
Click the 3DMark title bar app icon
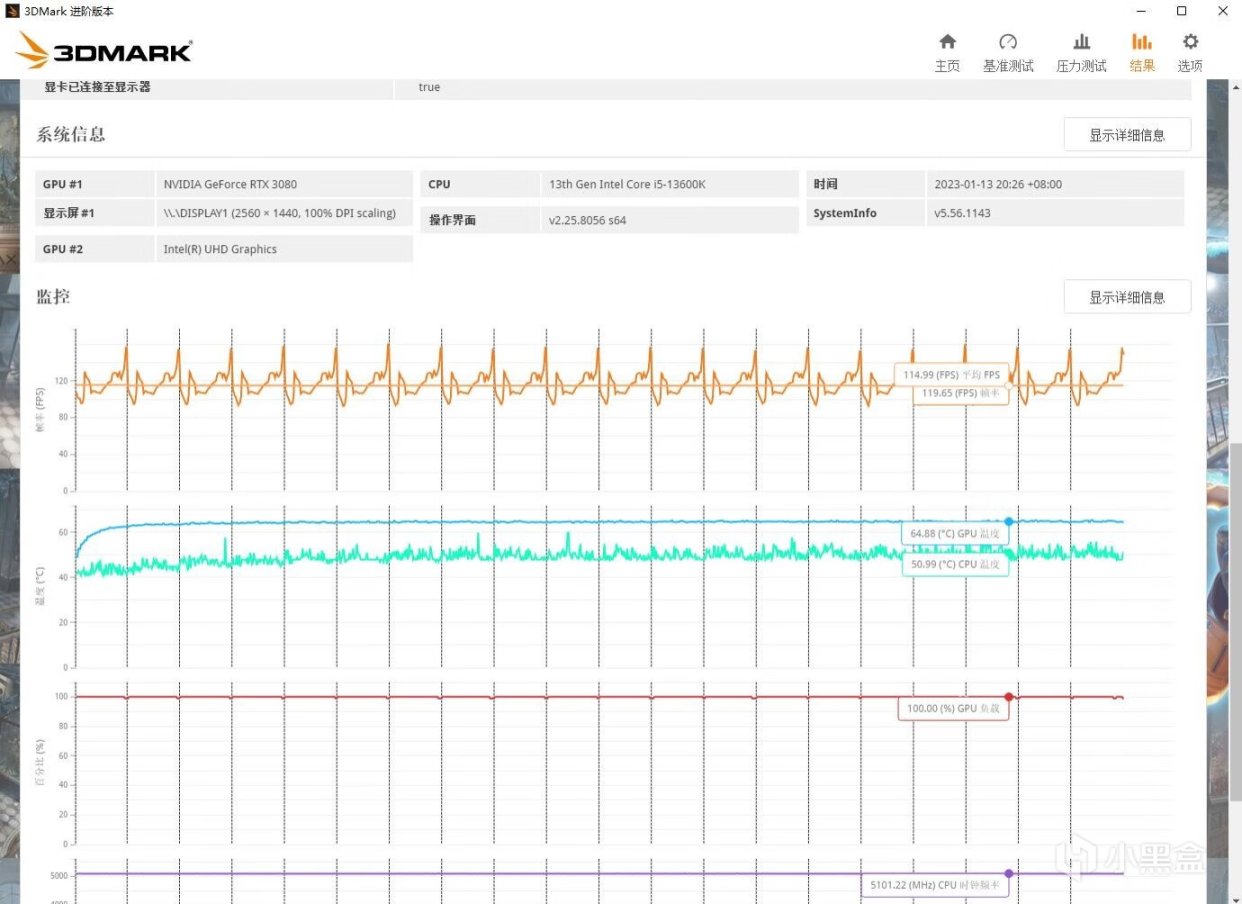point(11,11)
